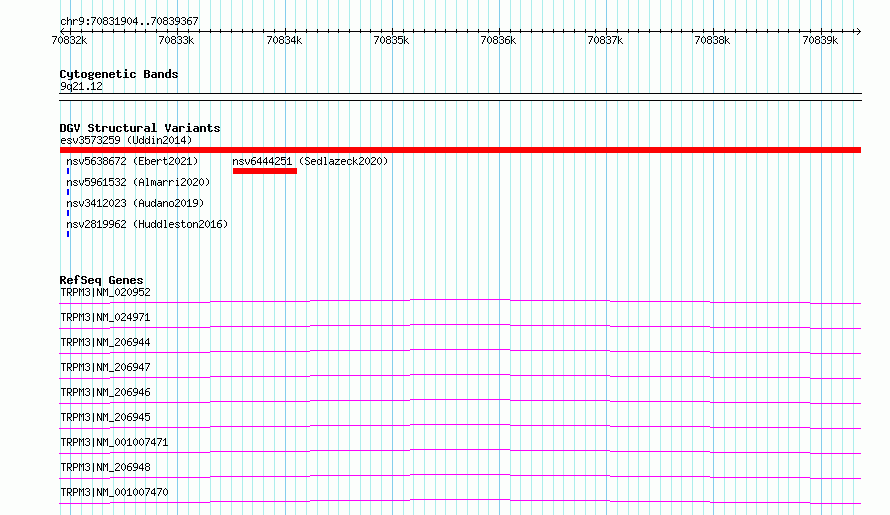
Task: Open variant nsv2819962 (Huddleston2016)
Action: click(x=147, y=224)
